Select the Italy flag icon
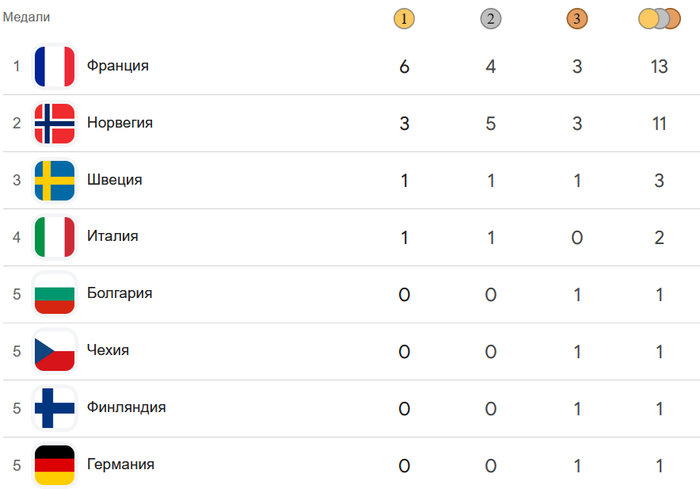 point(55,237)
